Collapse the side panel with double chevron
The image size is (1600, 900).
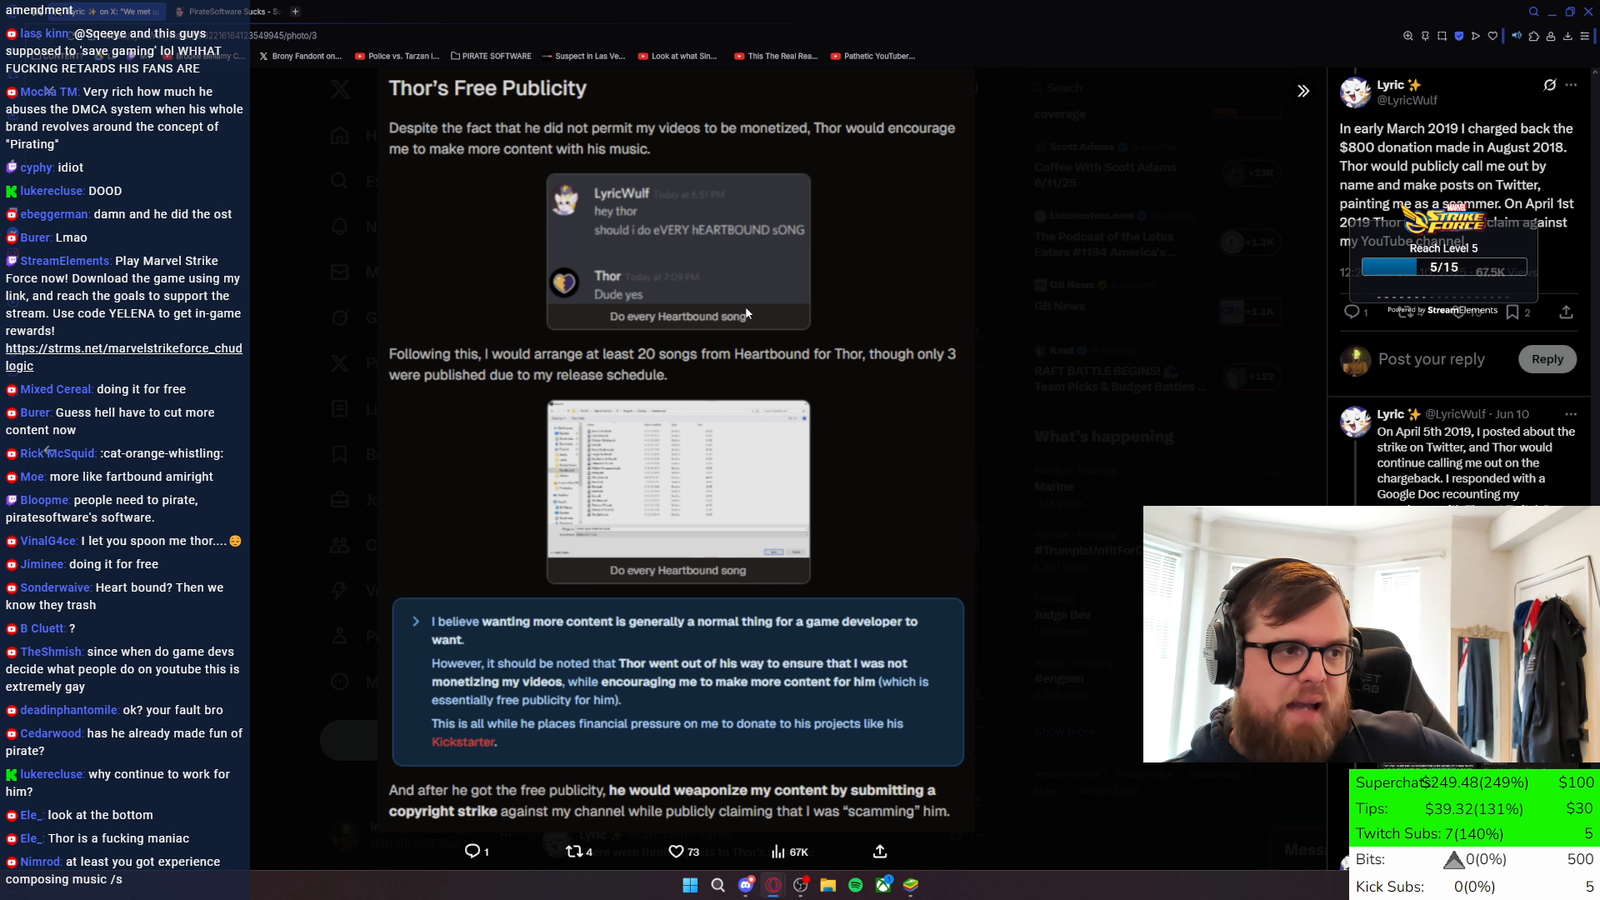(x=1303, y=91)
